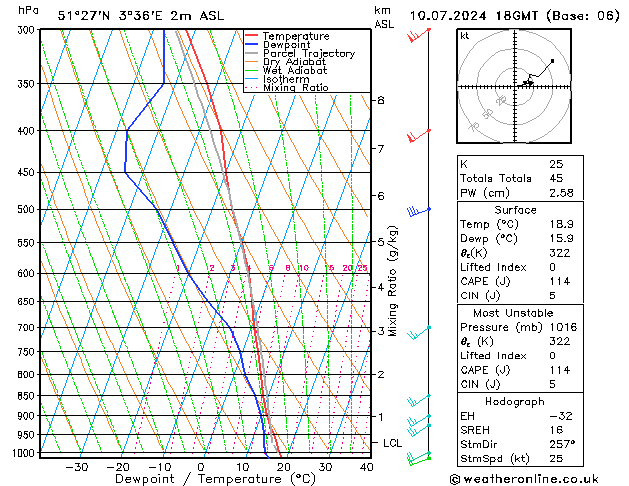The height and width of the screenshot is (486, 629).
Task: Click the green surface wind barb
Action: (419, 458)
